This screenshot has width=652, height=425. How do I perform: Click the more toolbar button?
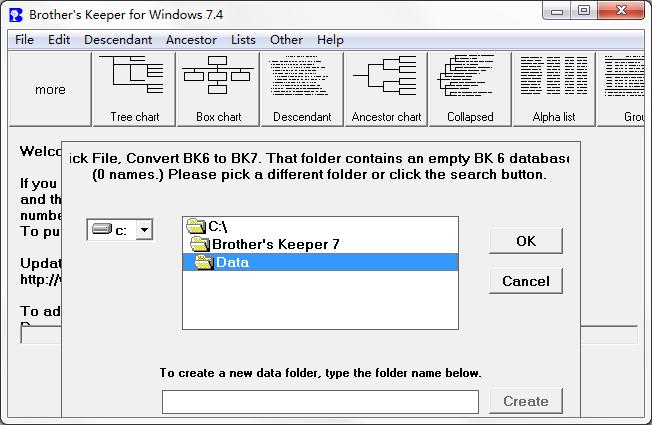click(x=50, y=89)
